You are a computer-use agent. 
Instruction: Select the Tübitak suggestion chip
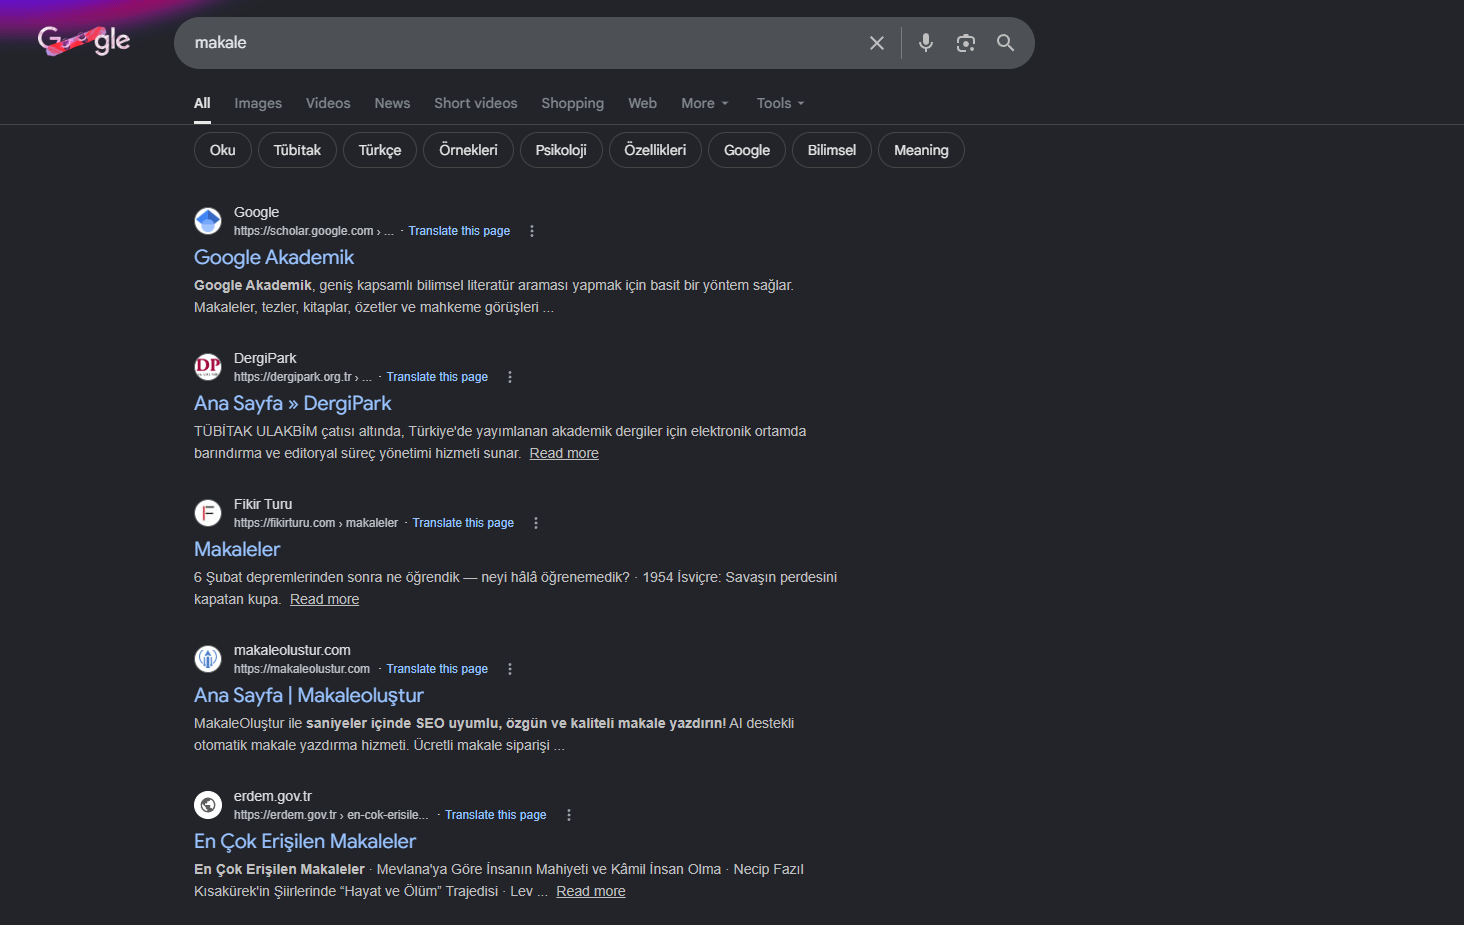tap(297, 150)
